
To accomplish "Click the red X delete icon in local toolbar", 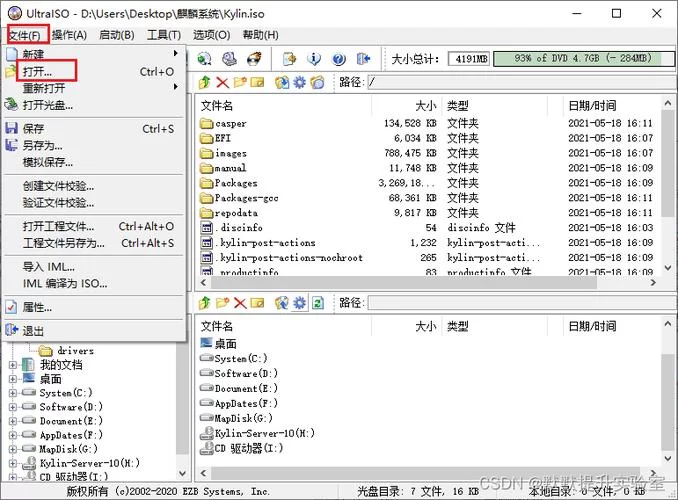I will click(240, 303).
